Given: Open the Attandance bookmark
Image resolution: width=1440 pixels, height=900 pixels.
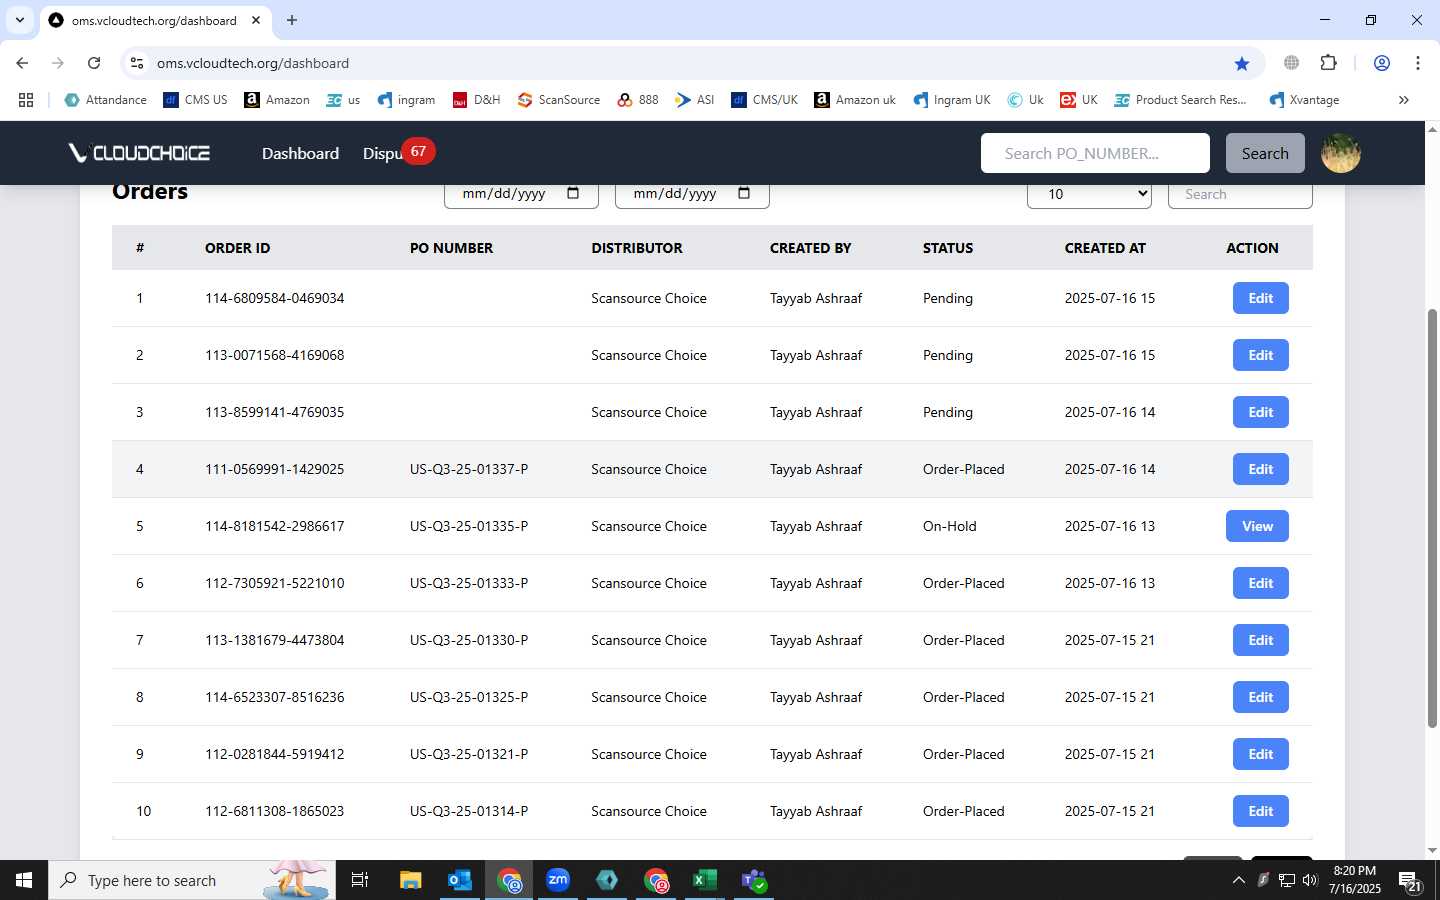Looking at the screenshot, I should click(x=105, y=100).
